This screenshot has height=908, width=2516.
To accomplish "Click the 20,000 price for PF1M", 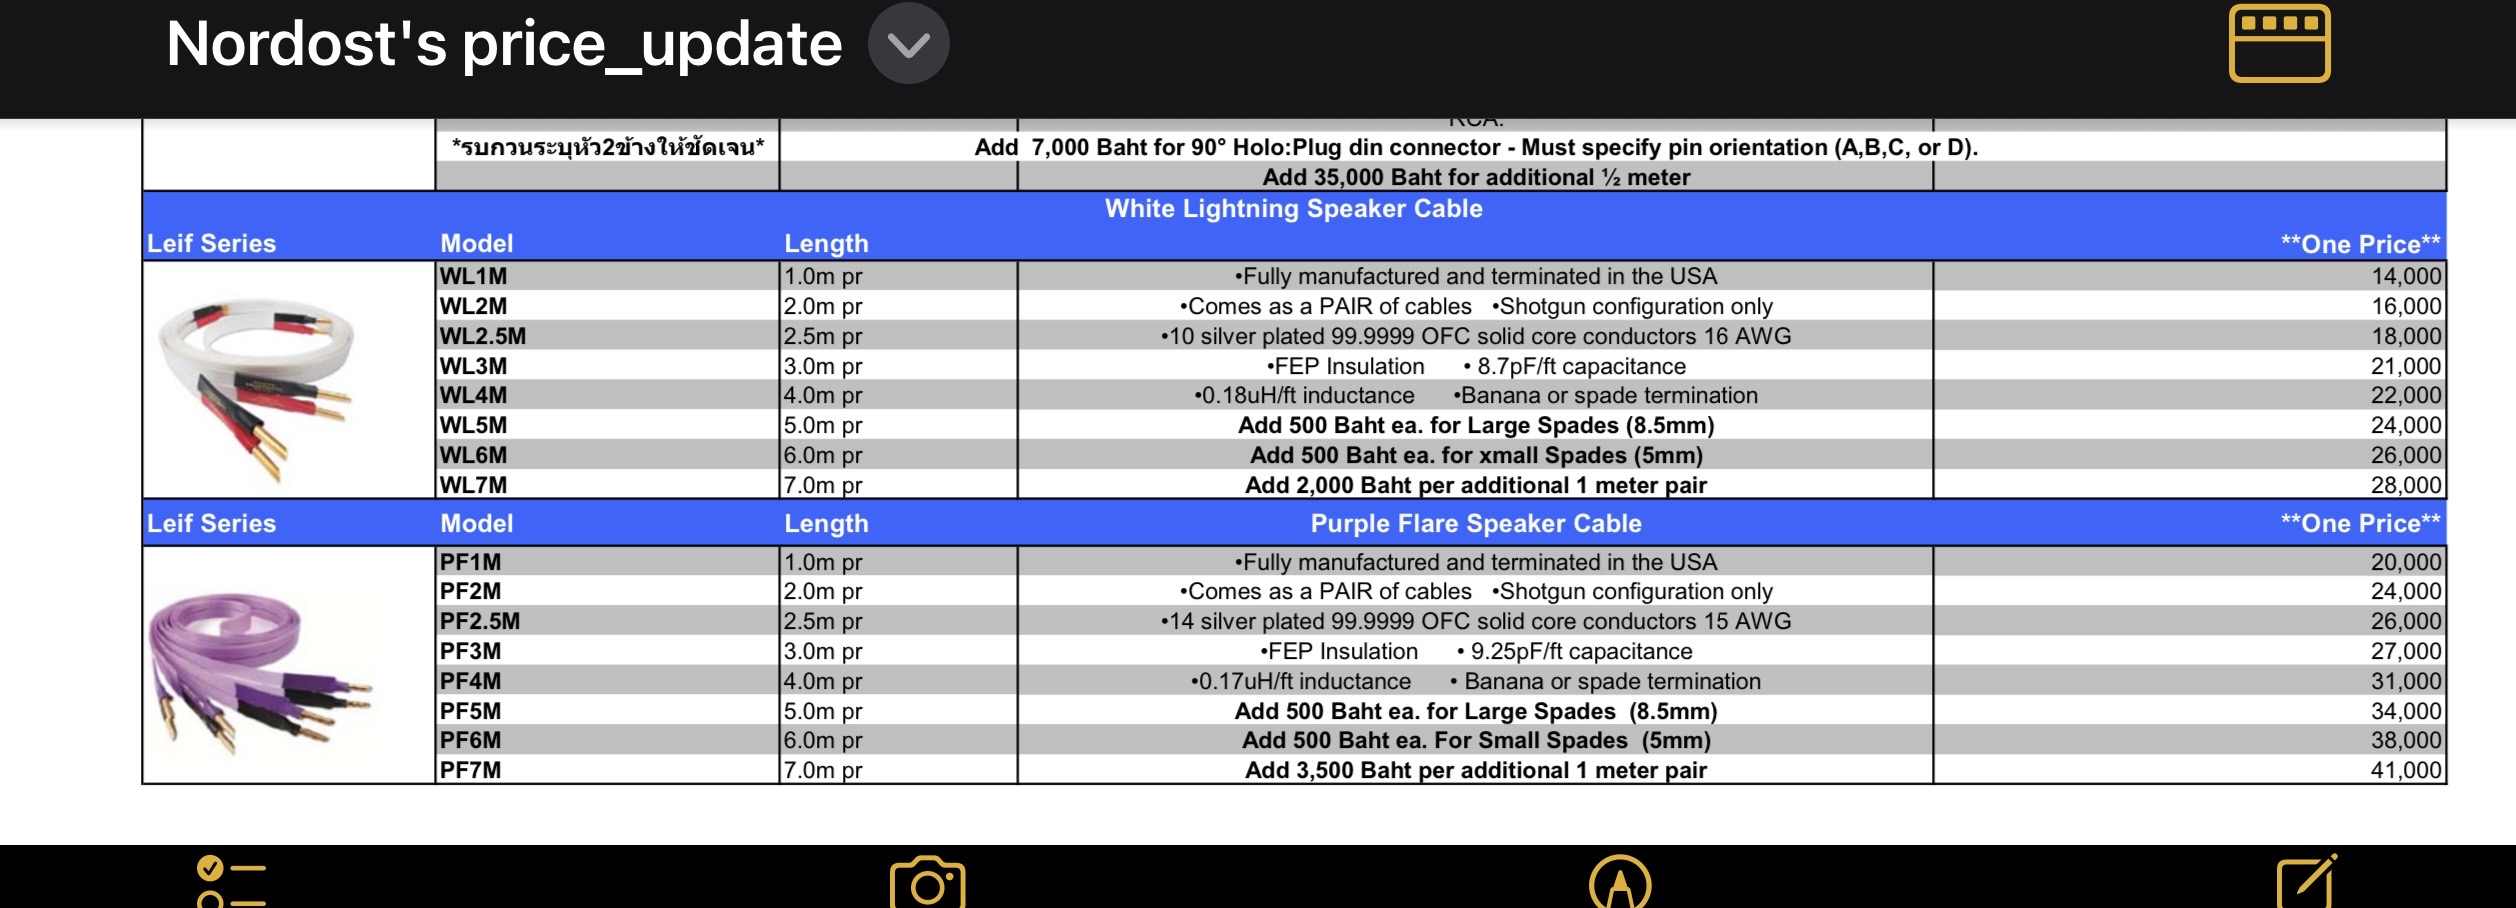I will click(2406, 562).
